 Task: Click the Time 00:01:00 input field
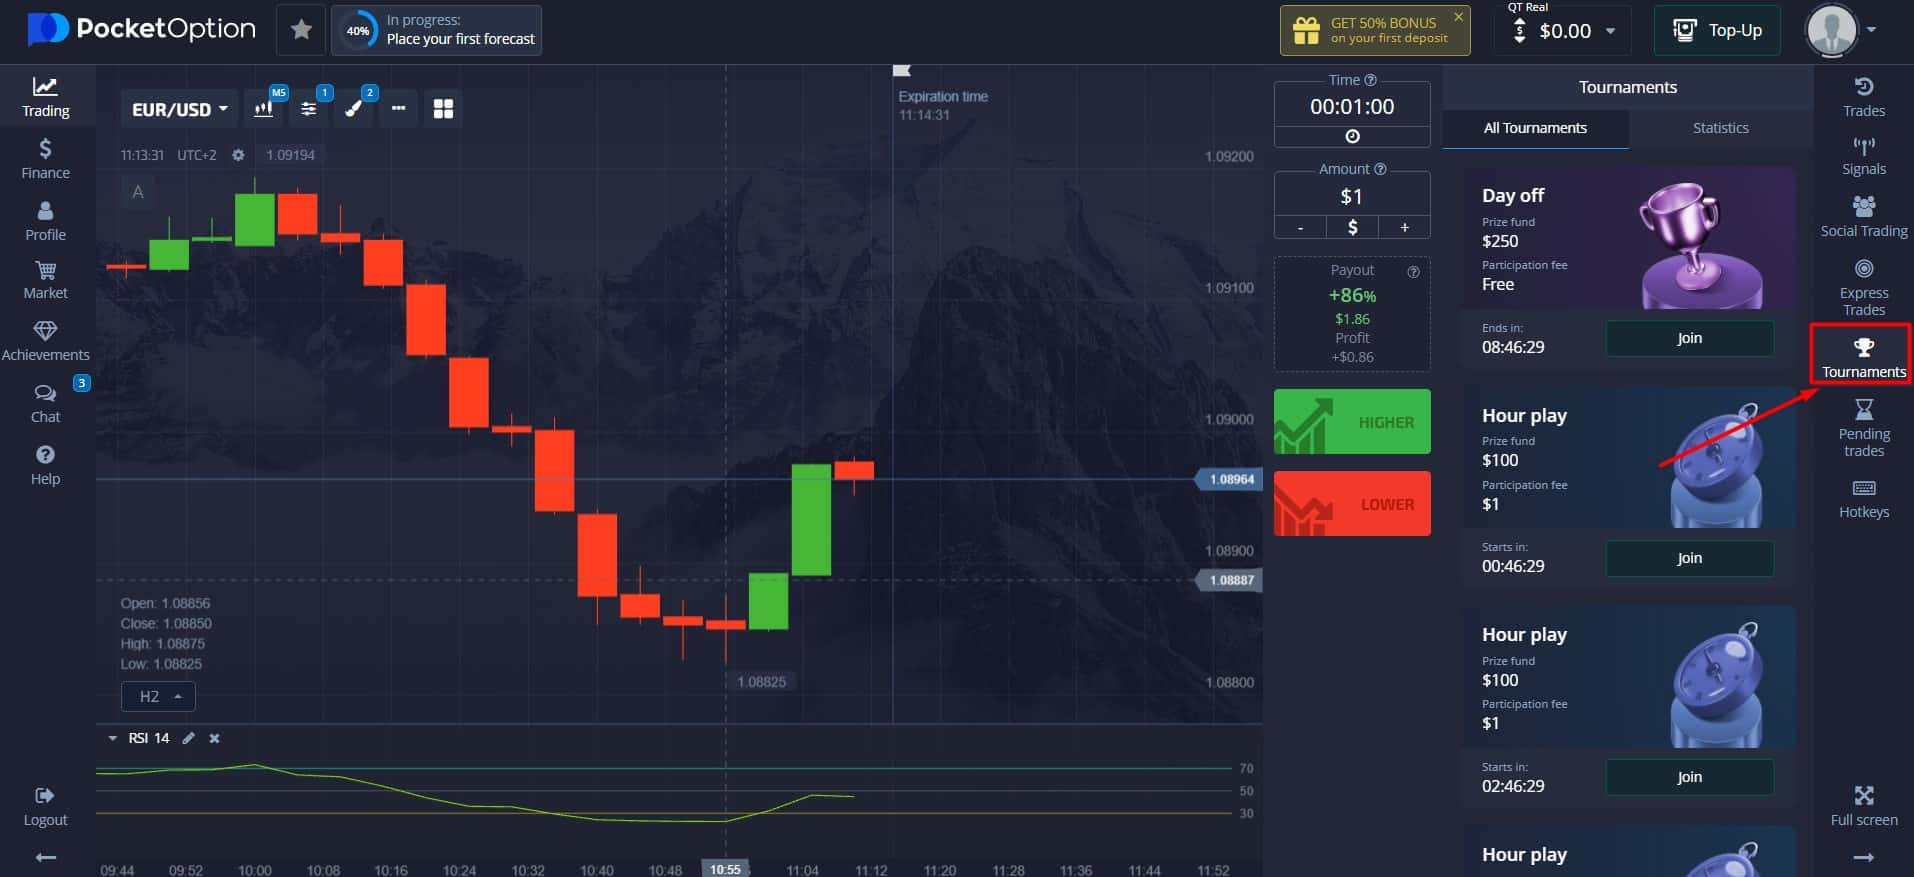point(1352,106)
